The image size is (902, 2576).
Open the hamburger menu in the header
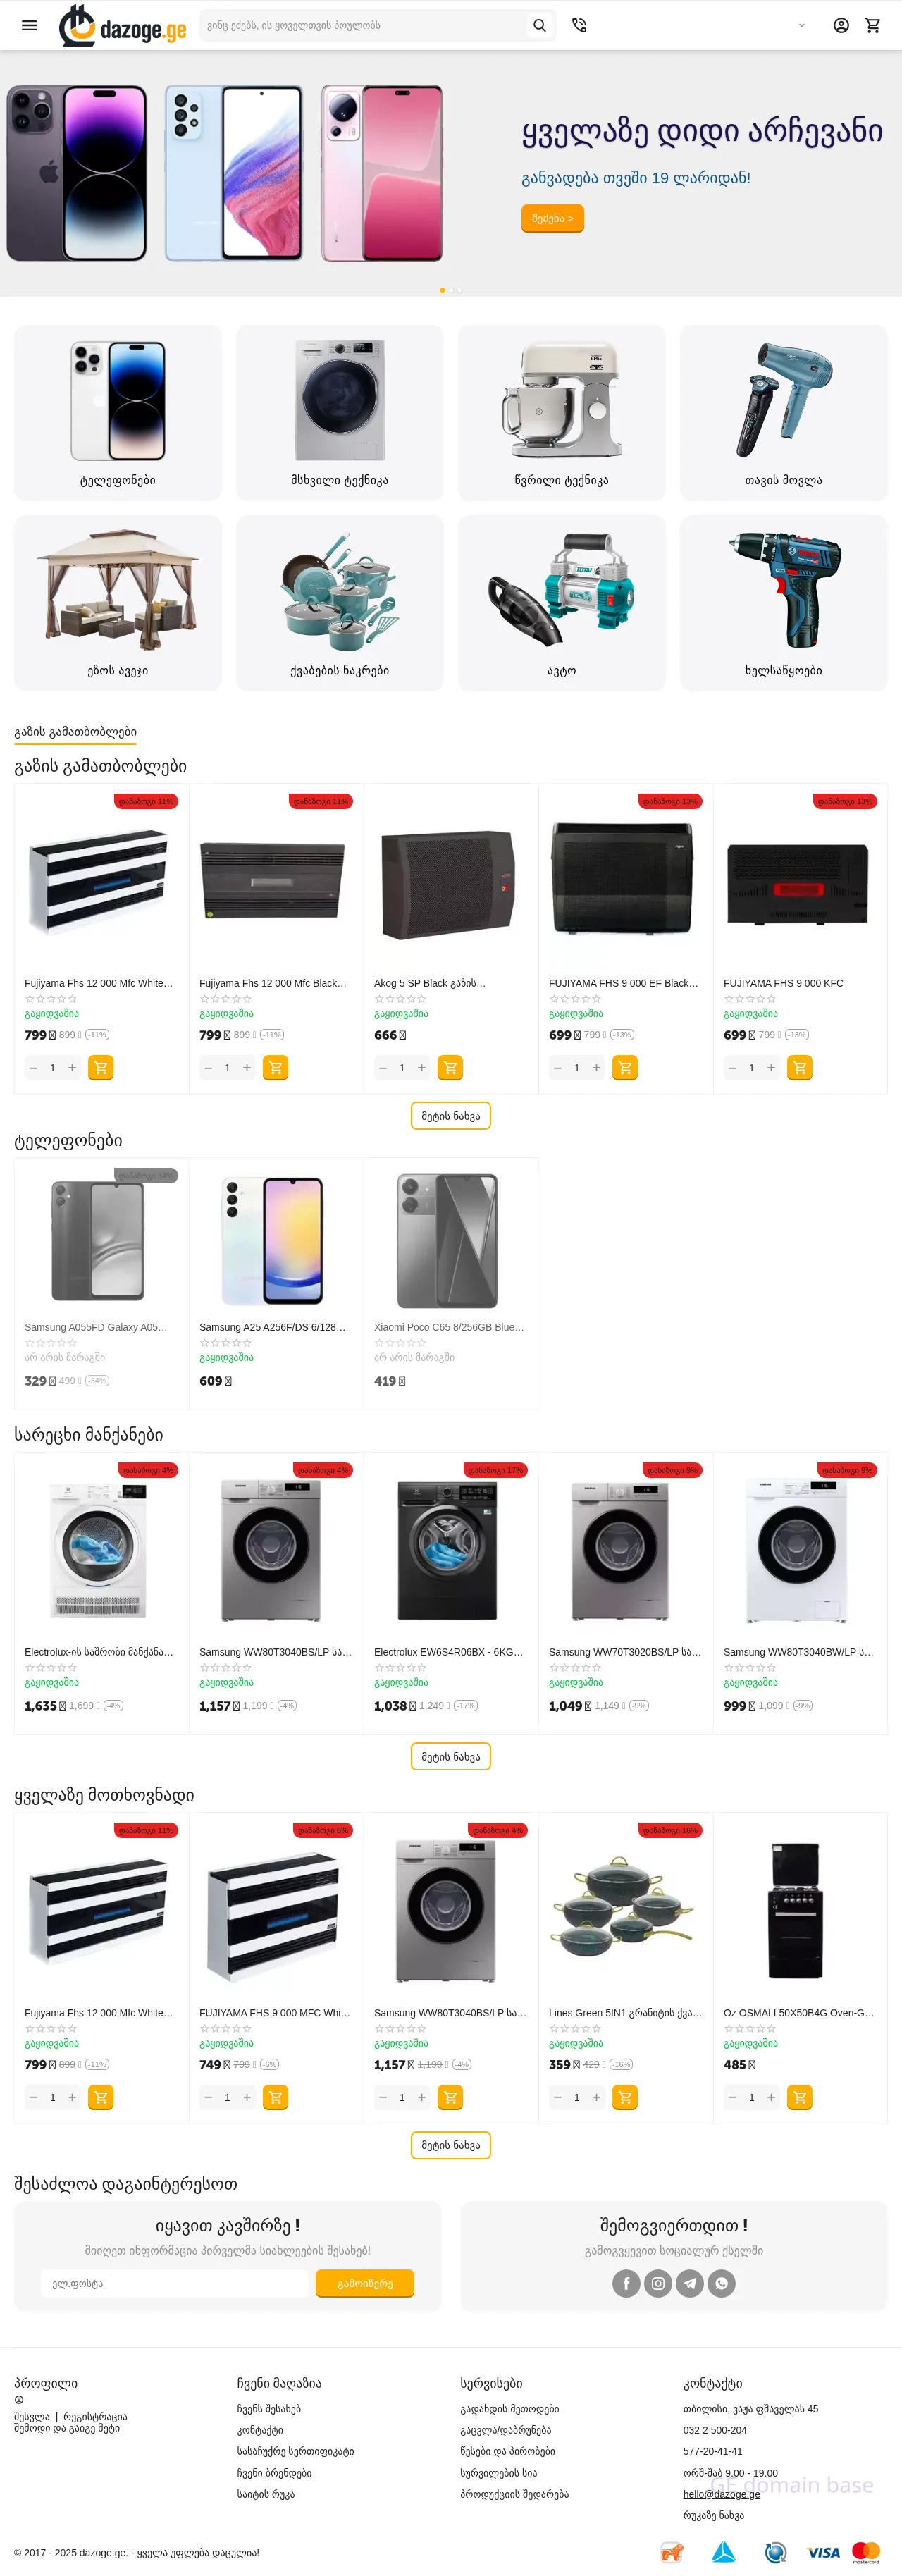(x=29, y=26)
